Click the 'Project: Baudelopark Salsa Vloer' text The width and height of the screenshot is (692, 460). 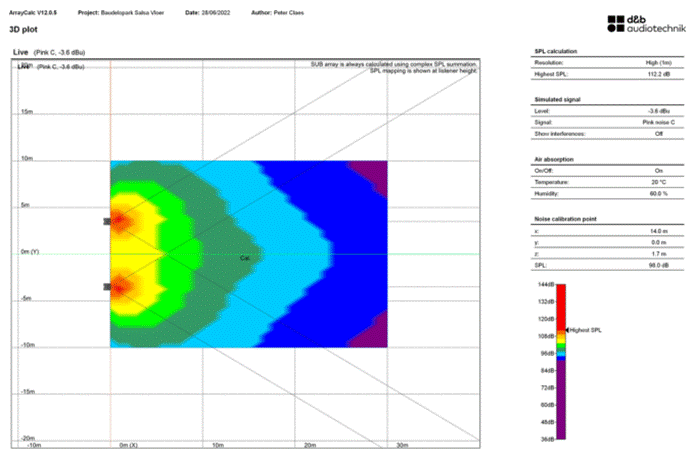[121, 12]
